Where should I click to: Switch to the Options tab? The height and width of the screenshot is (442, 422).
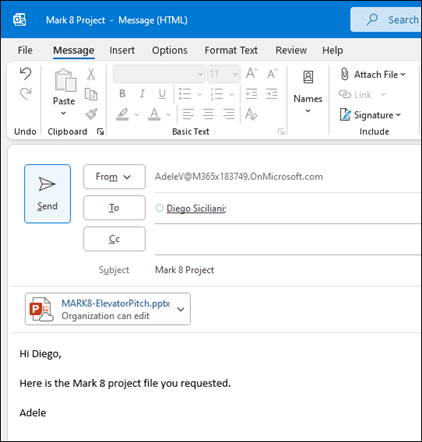click(x=170, y=50)
